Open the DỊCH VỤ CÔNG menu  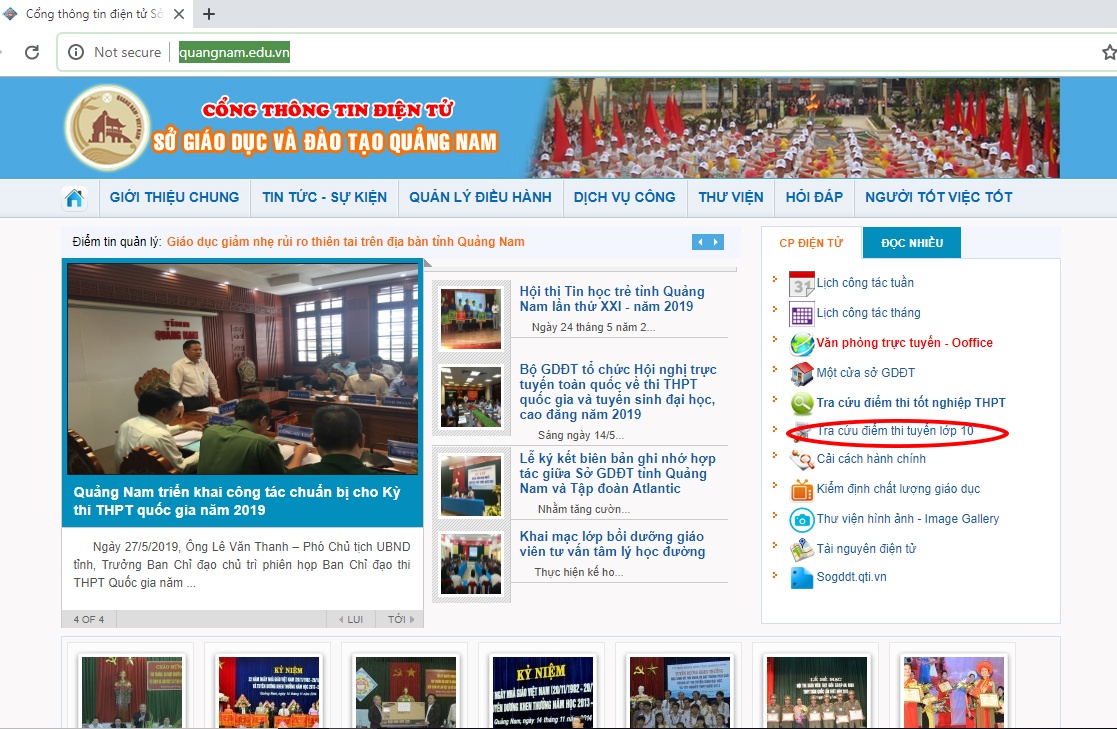pos(624,197)
